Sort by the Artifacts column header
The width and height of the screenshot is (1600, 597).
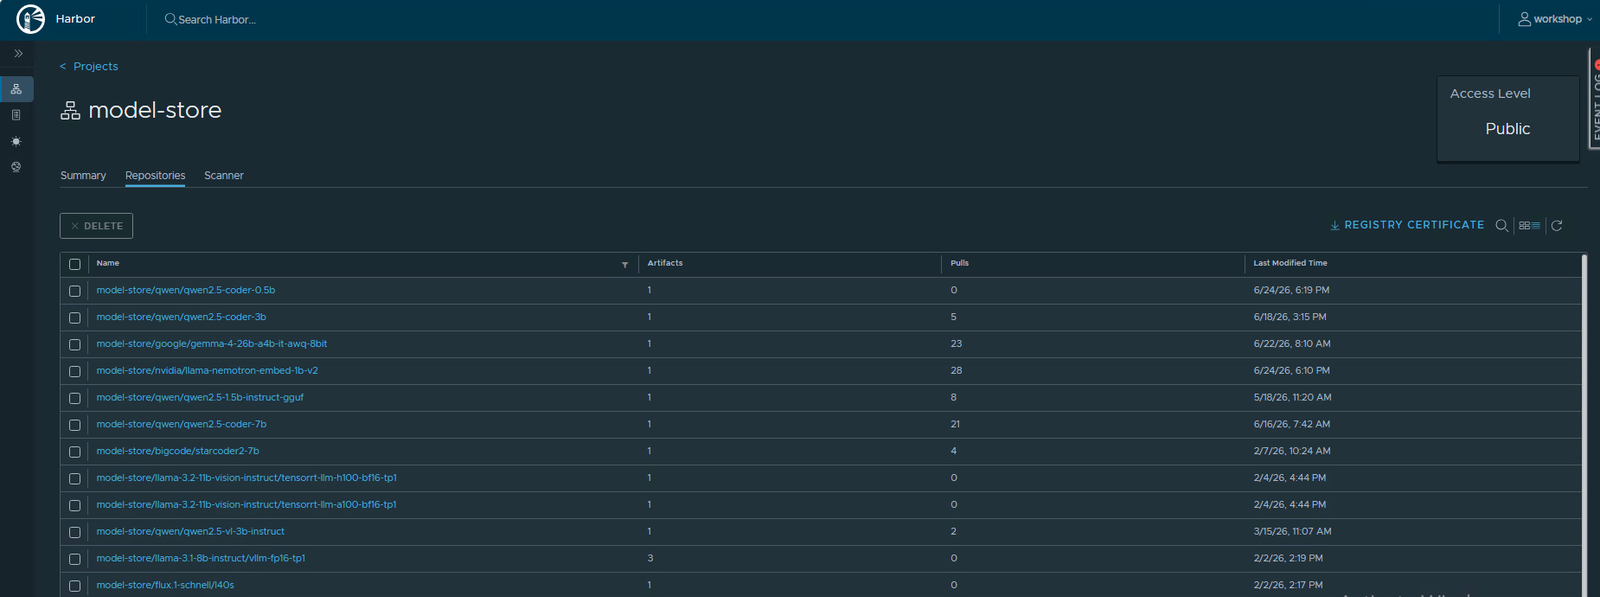(665, 263)
